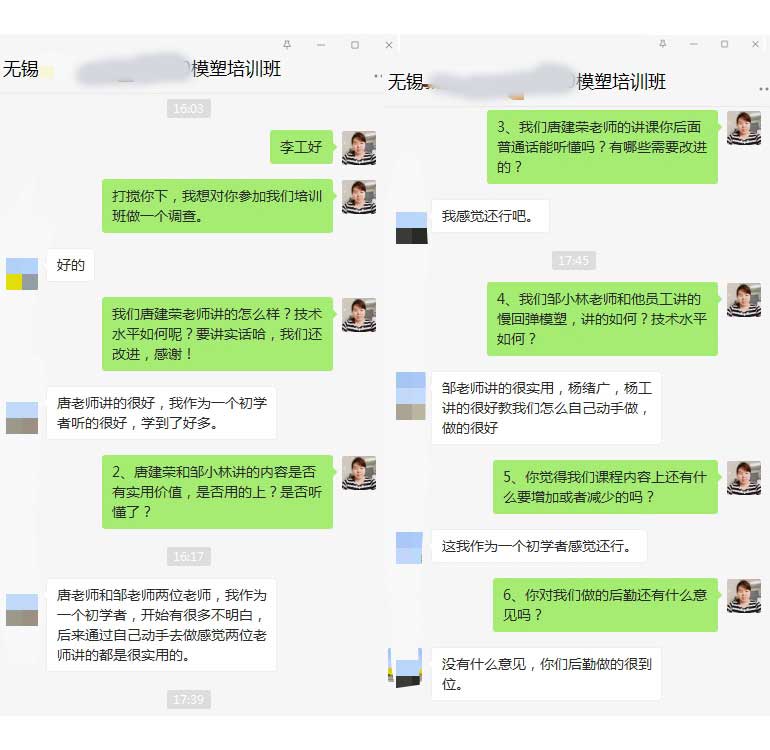Click the 17:45 timestamp label
Image resolution: width=770 pixels, height=750 pixels.
pyautogui.click(x=574, y=260)
